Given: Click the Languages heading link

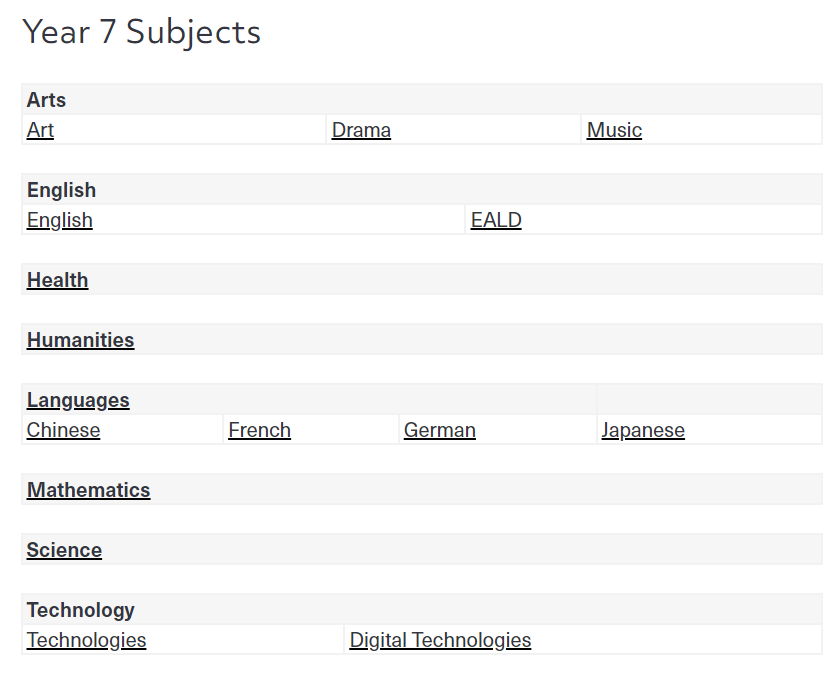Looking at the screenshot, I should tap(78, 400).
